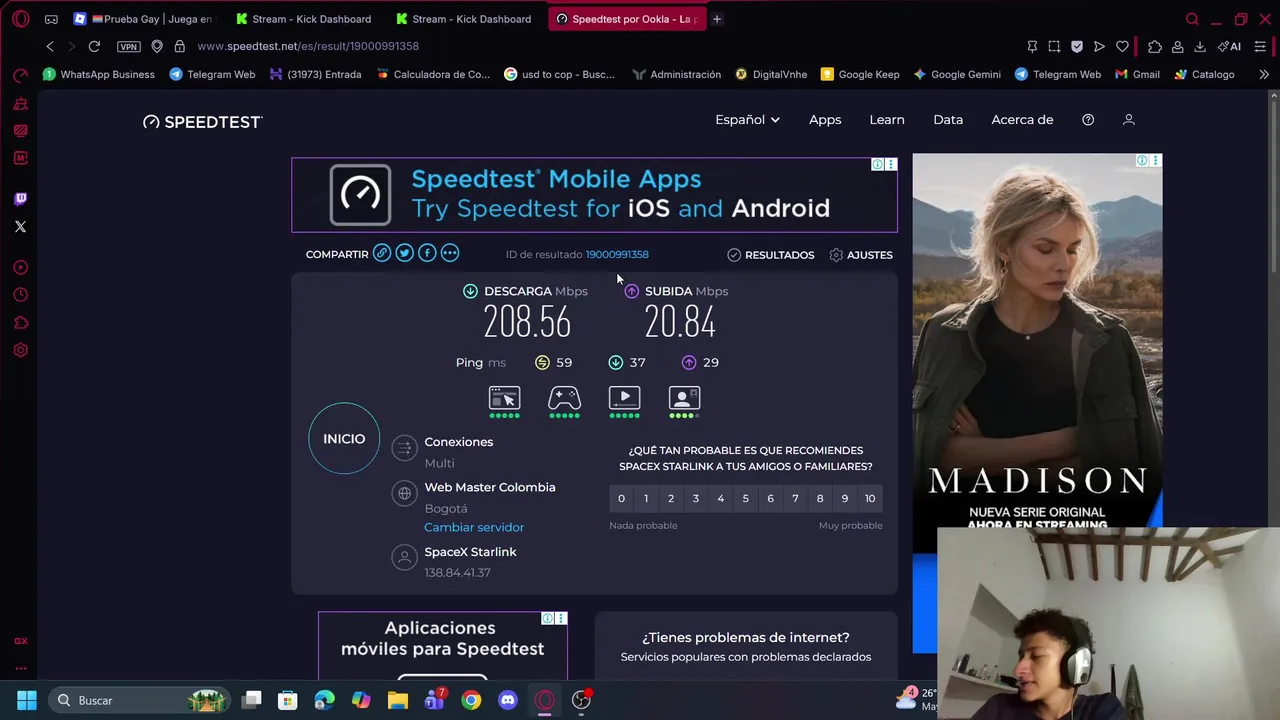
Task: Click the Cambiar servidor link
Action: [x=474, y=527]
